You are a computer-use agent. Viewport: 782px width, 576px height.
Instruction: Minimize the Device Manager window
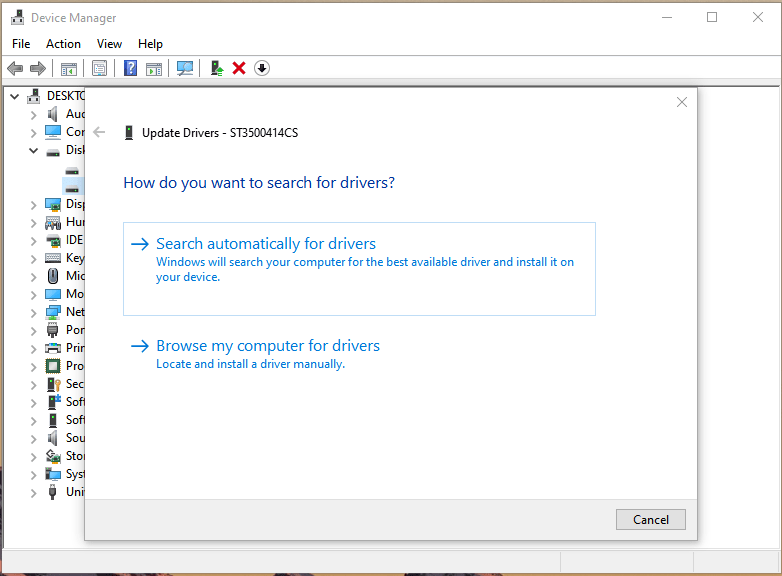pyautogui.click(x=667, y=17)
